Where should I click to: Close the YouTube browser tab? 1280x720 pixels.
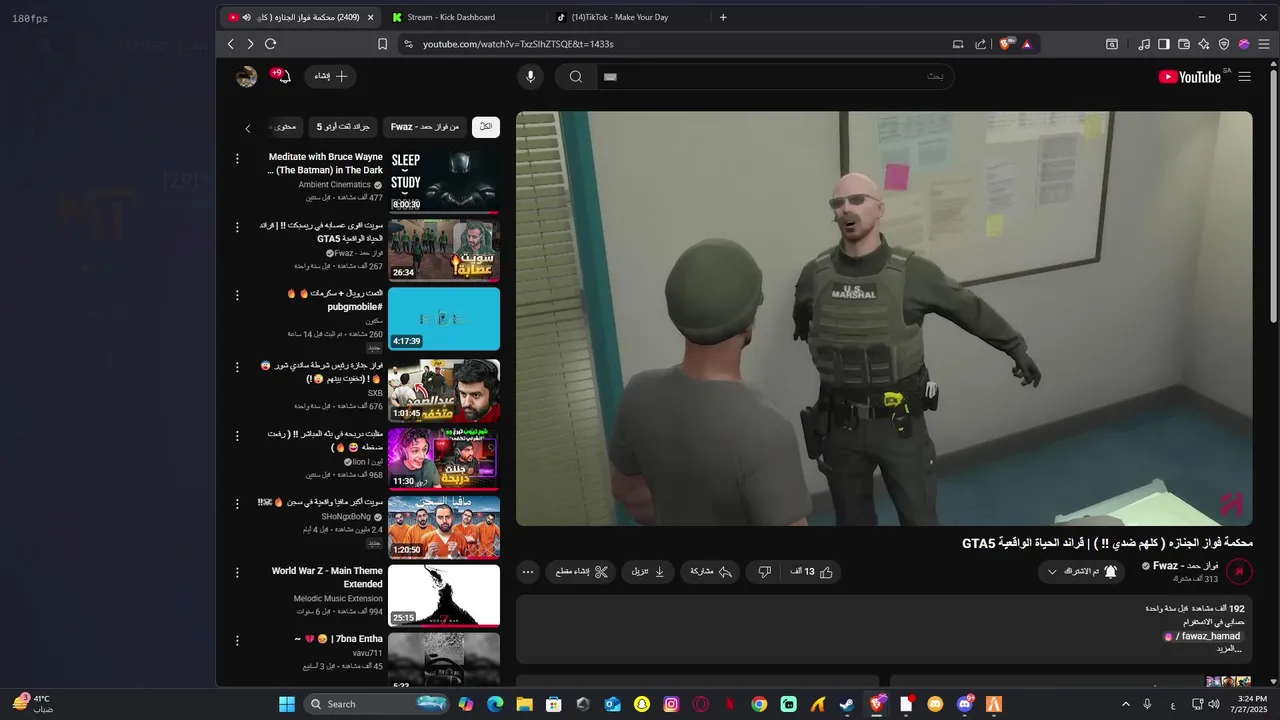click(x=371, y=17)
